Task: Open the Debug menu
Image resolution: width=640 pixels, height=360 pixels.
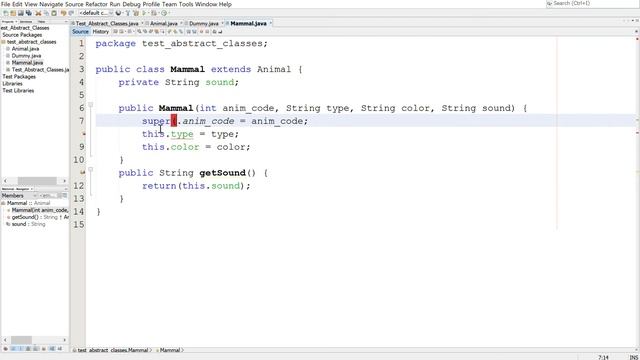Action: point(131,4)
